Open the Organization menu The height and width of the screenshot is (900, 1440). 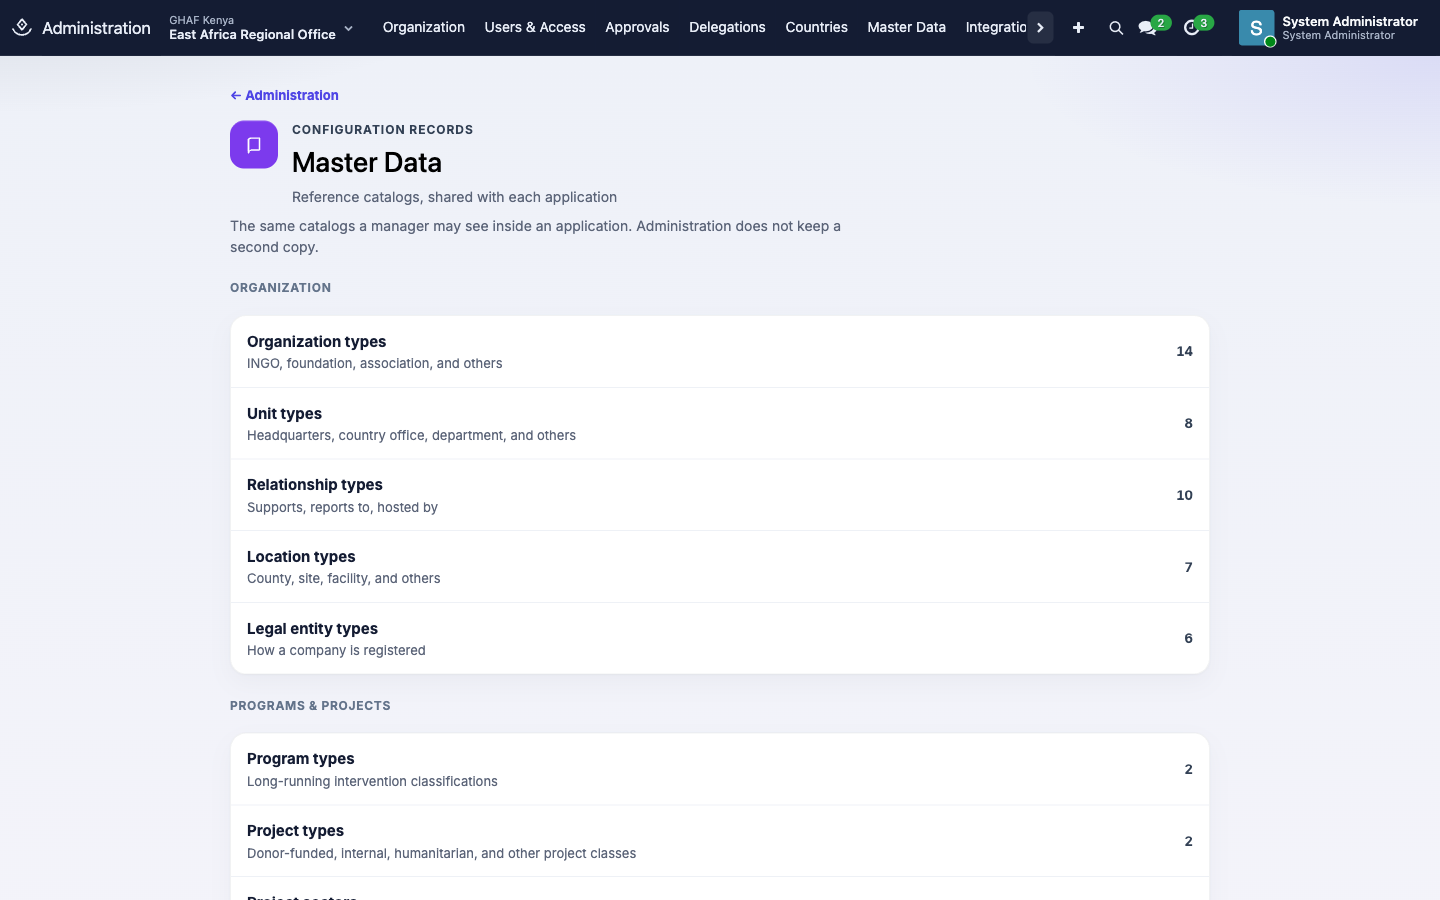point(424,28)
